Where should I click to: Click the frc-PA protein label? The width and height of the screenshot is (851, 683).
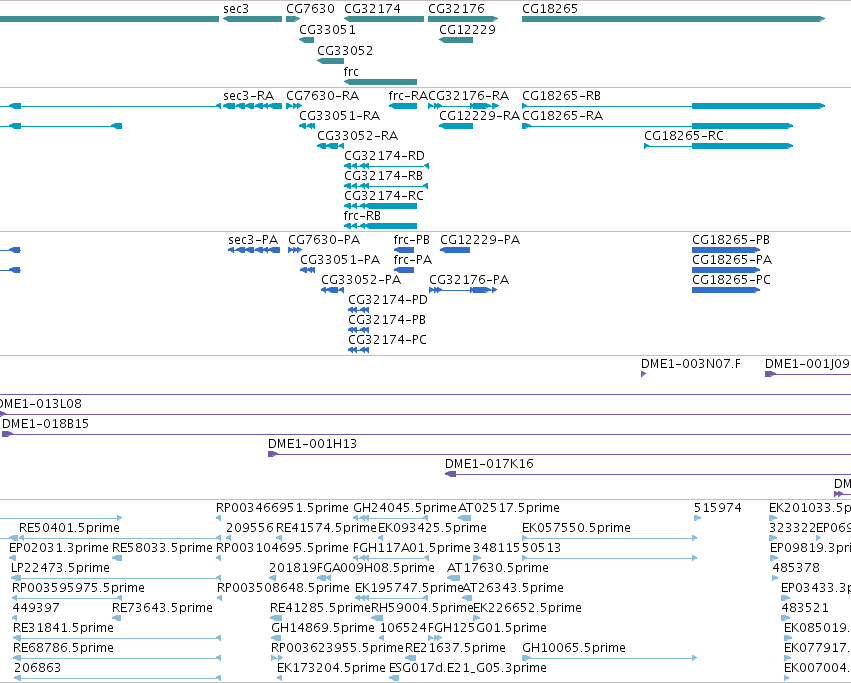413,260
